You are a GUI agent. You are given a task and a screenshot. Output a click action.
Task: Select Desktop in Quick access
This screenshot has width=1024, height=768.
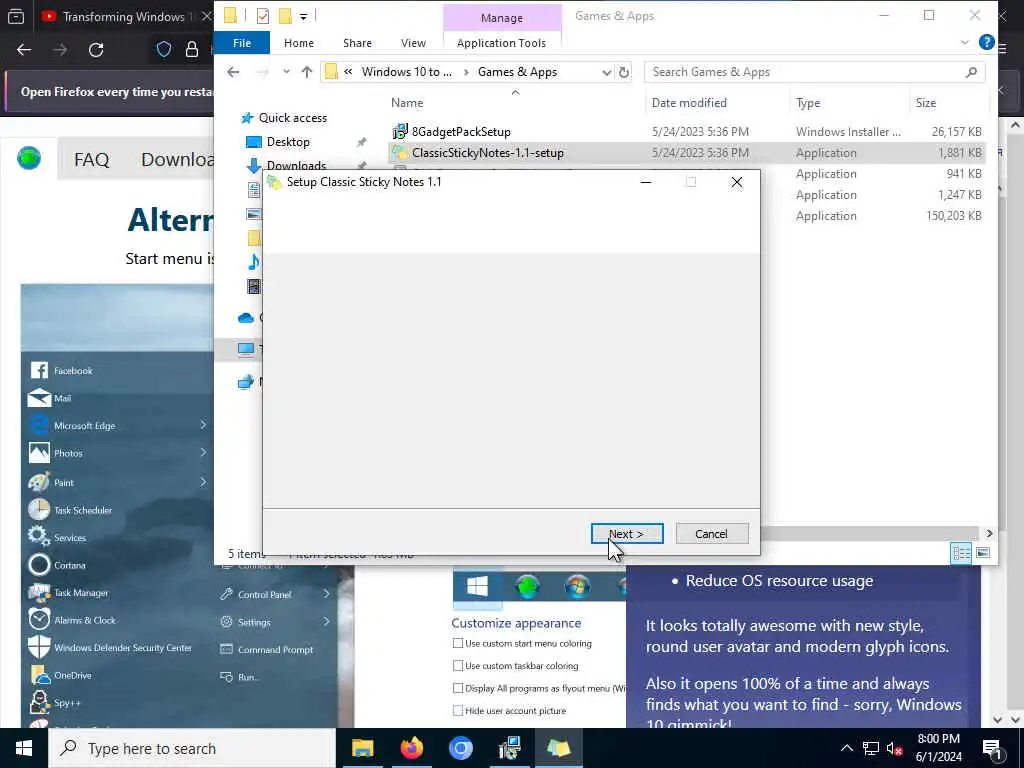tap(288, 142)
